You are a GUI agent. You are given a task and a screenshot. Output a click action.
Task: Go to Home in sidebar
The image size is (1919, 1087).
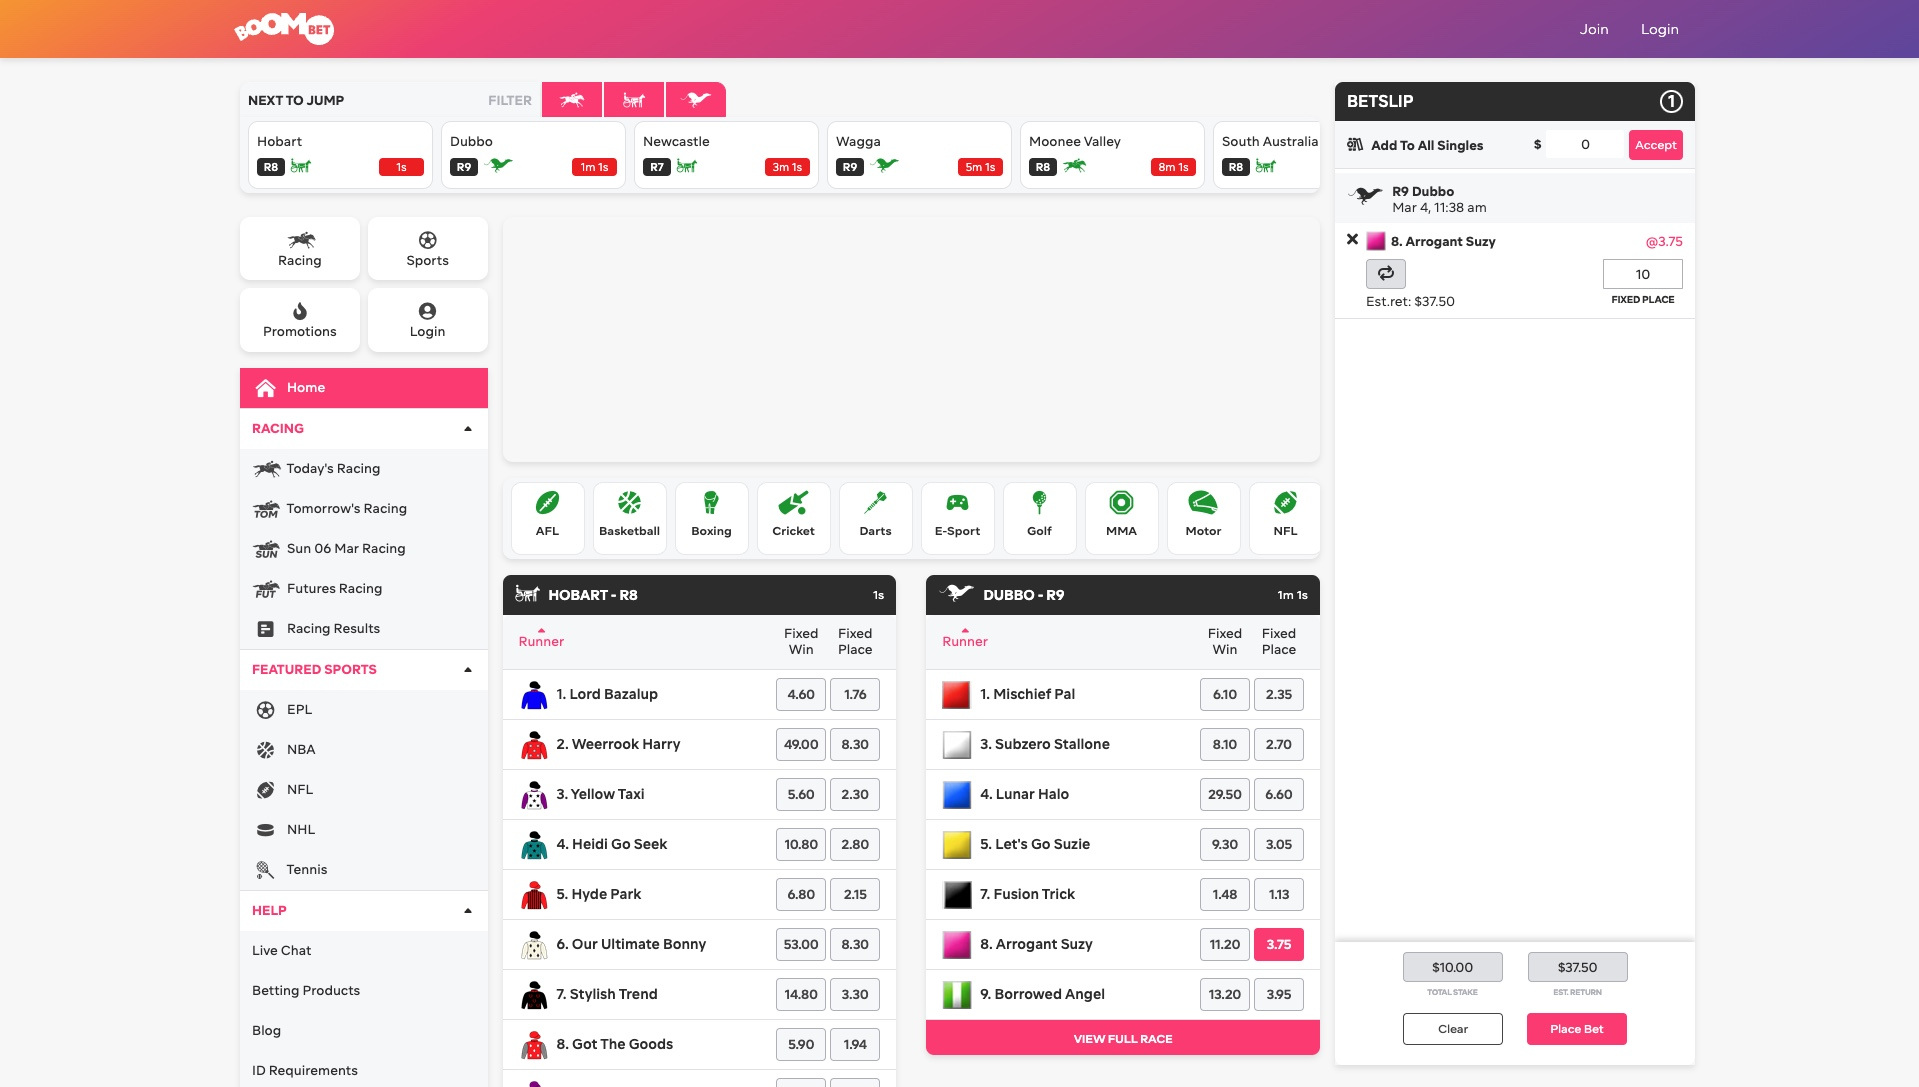(x=364, y=388)
